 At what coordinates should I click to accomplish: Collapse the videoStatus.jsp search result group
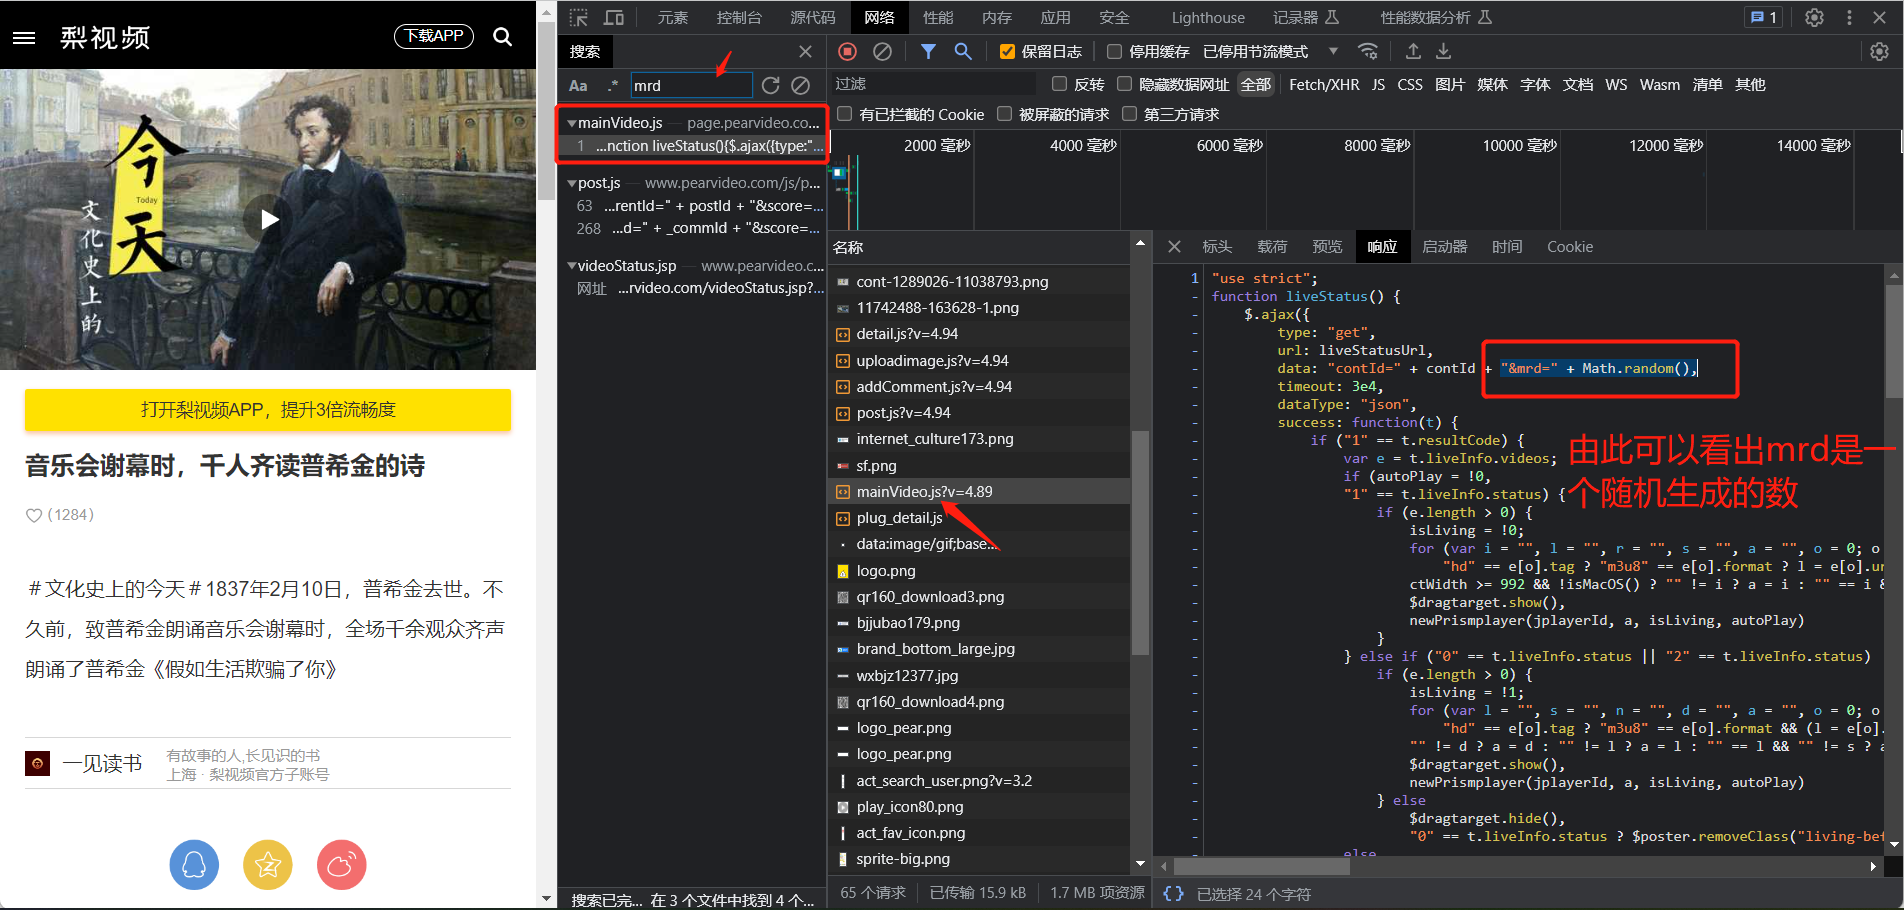pos(571,266)
